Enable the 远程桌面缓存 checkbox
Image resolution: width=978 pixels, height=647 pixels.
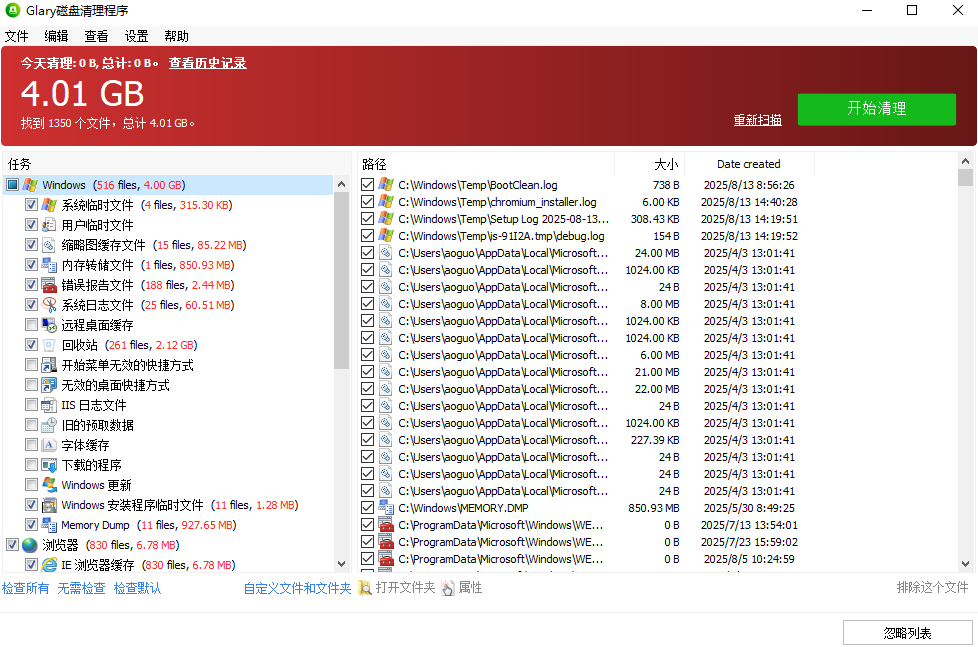tap(31, 324)
